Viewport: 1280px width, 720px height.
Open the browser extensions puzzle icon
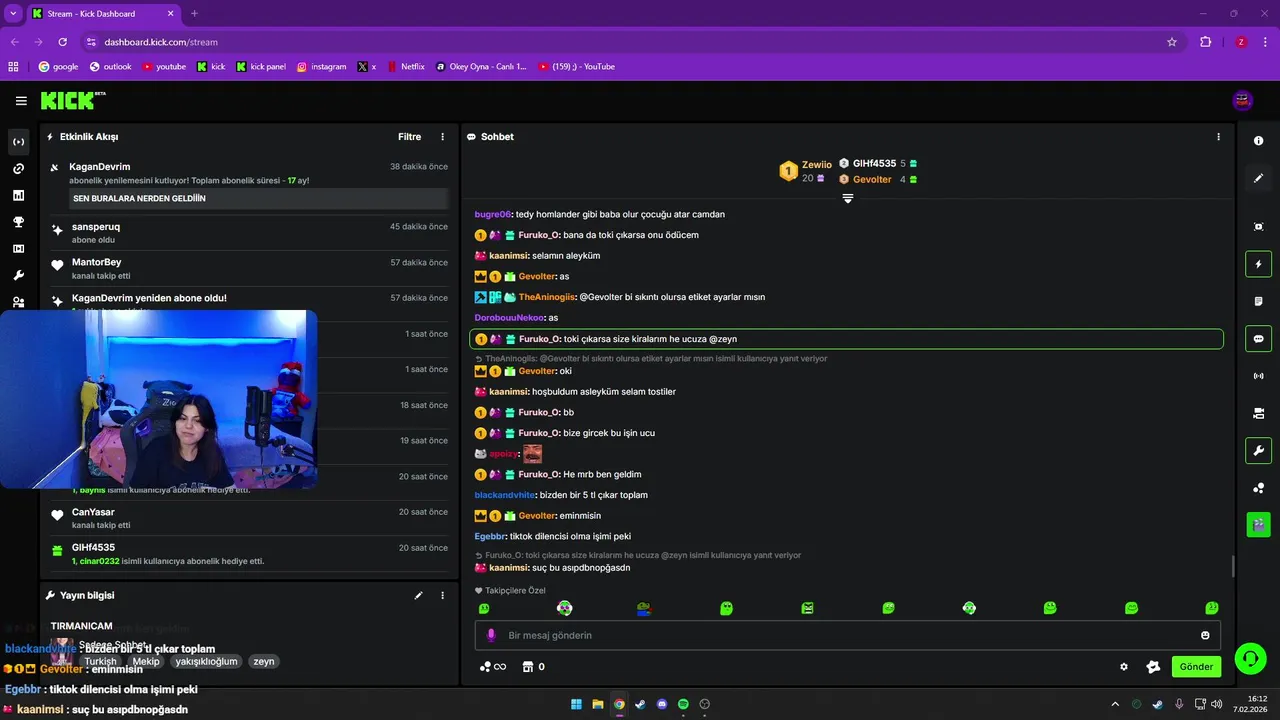[1205, 42]
